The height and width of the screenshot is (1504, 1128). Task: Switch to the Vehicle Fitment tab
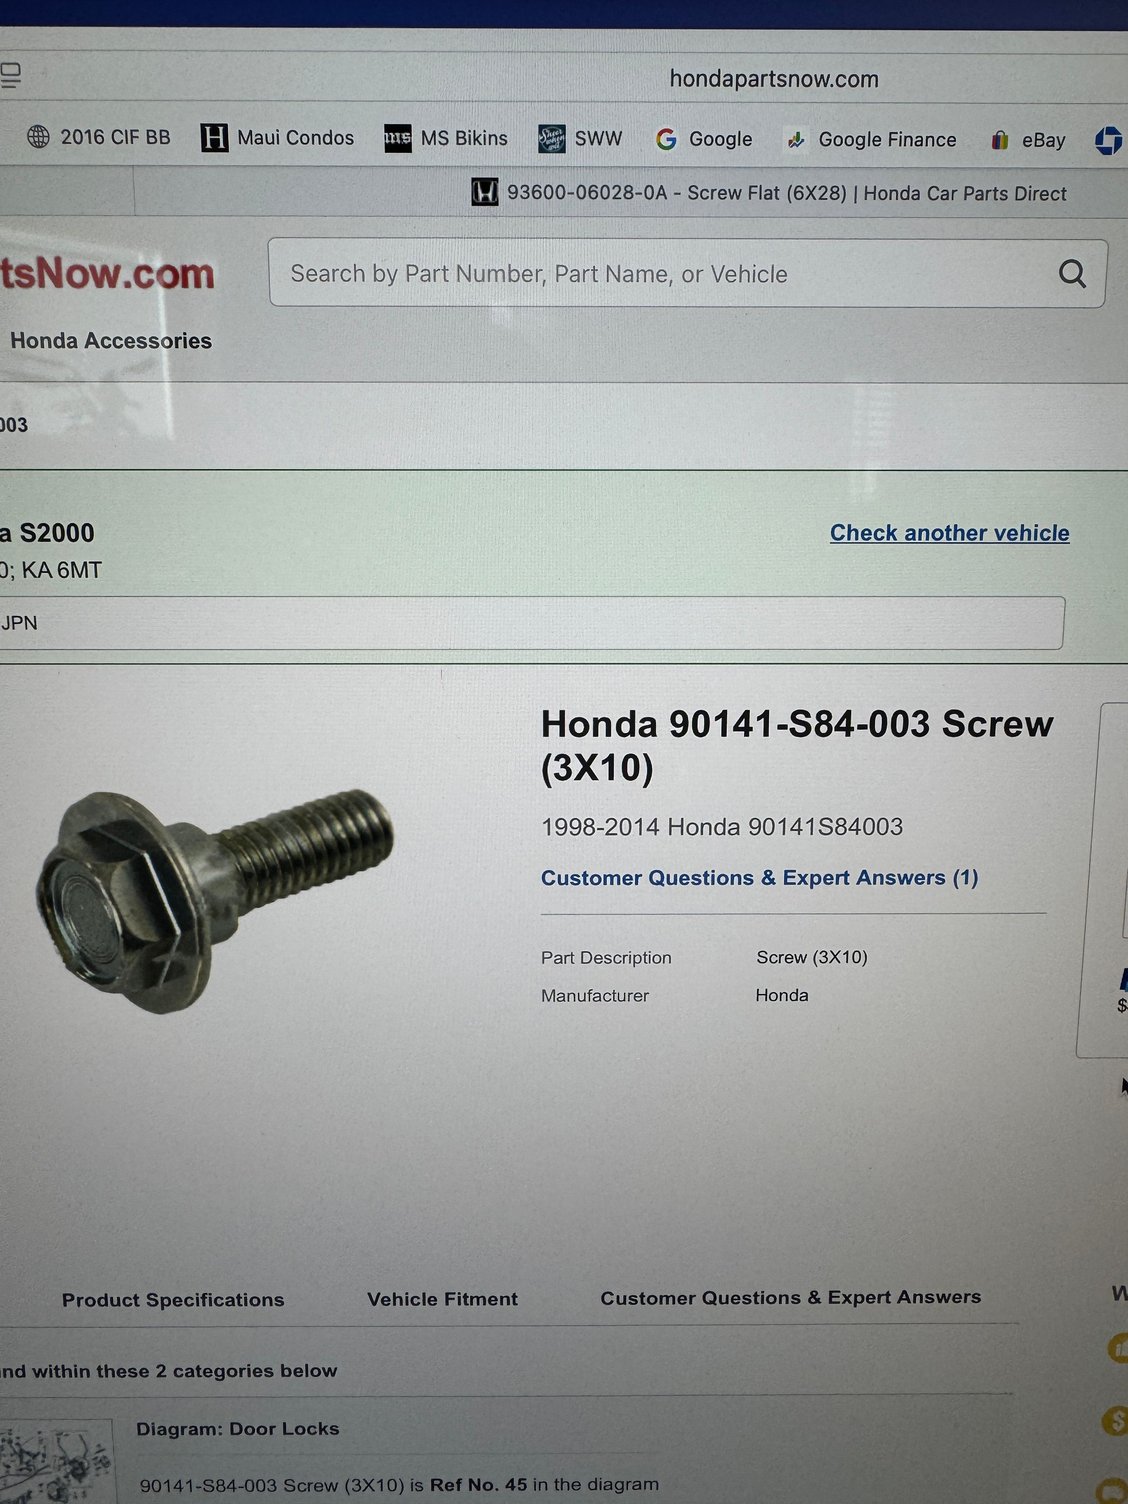tap(442, 1299)
